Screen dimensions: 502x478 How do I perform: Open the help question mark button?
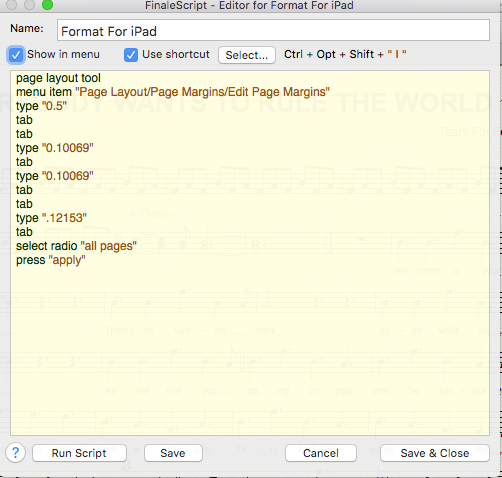[15, 453]
